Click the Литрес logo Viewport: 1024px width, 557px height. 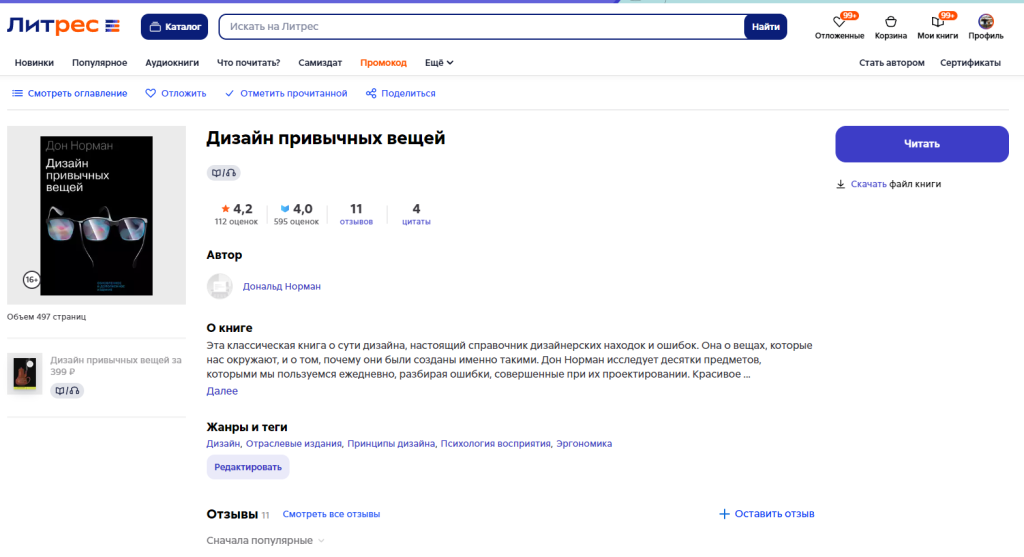pyautogui.click(x=63, y=26)
